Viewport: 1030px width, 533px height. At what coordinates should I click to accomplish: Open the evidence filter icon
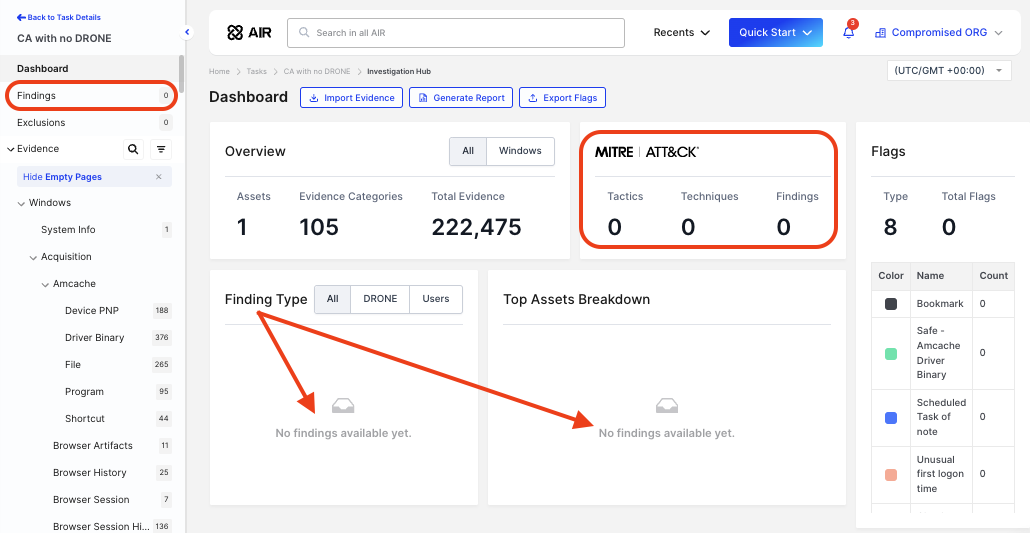161,149
